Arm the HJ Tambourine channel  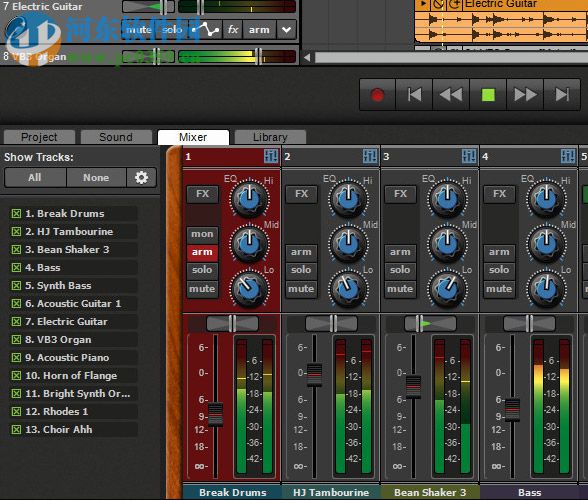point(302,252)
